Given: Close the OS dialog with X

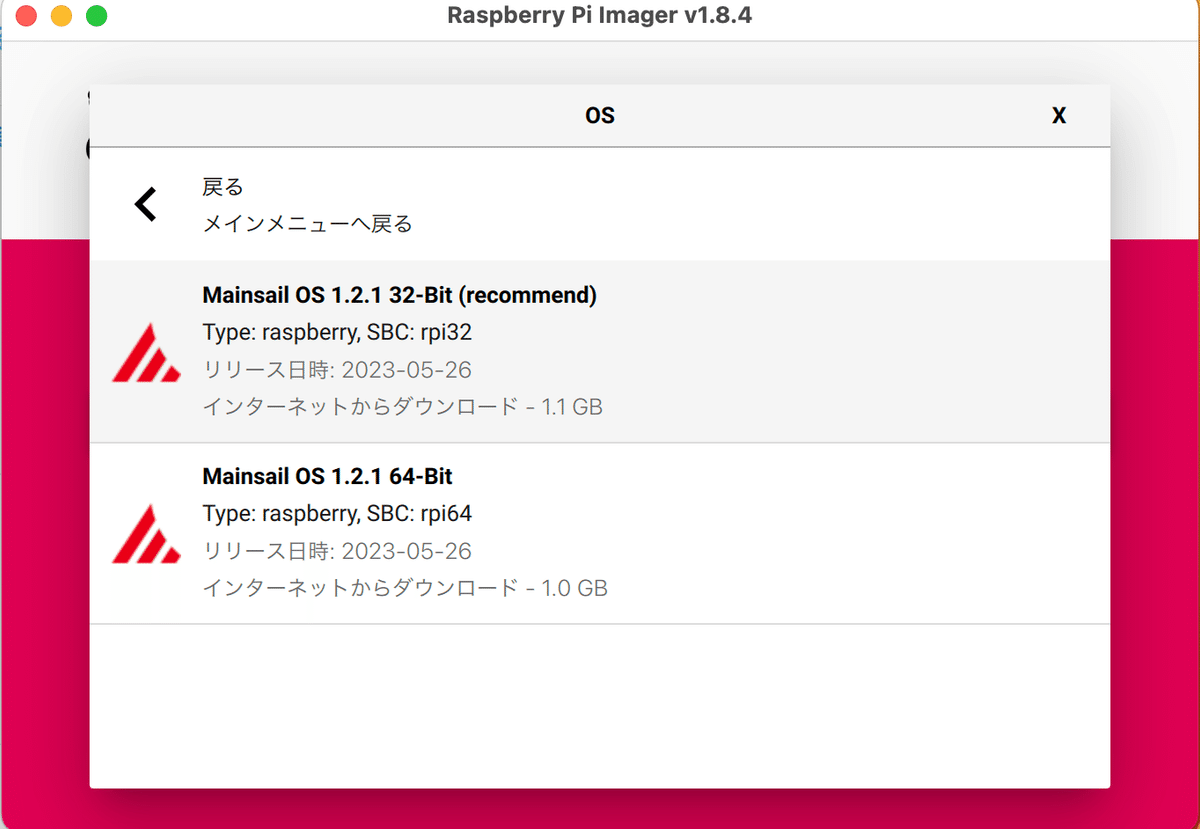Looking at the screenshot, I should pos(1059,116).
